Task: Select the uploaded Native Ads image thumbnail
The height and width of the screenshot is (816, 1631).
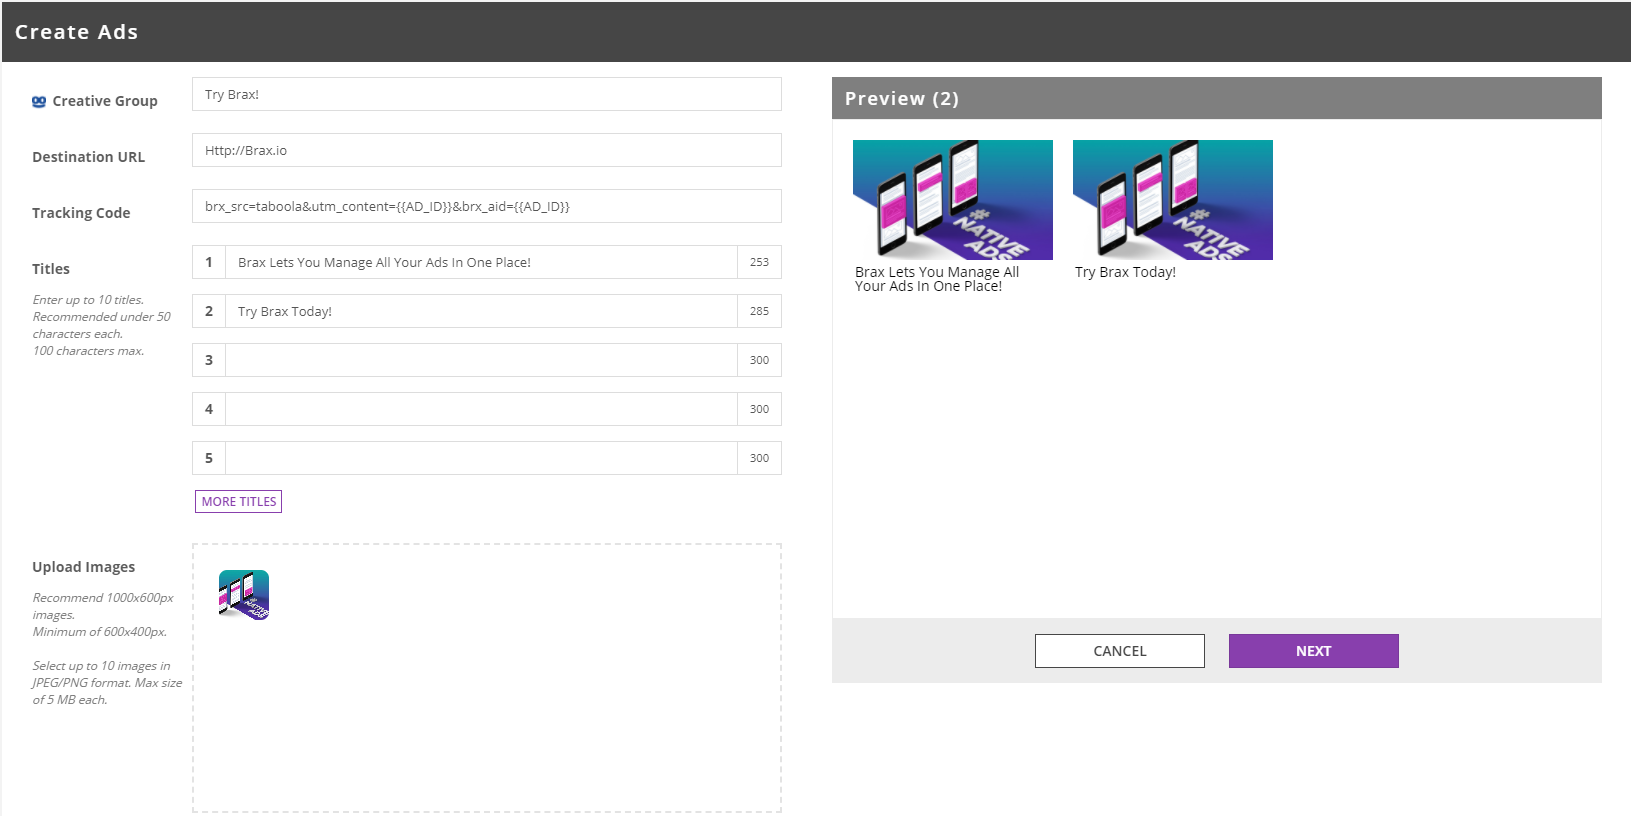Action: (x=244, y=595)
